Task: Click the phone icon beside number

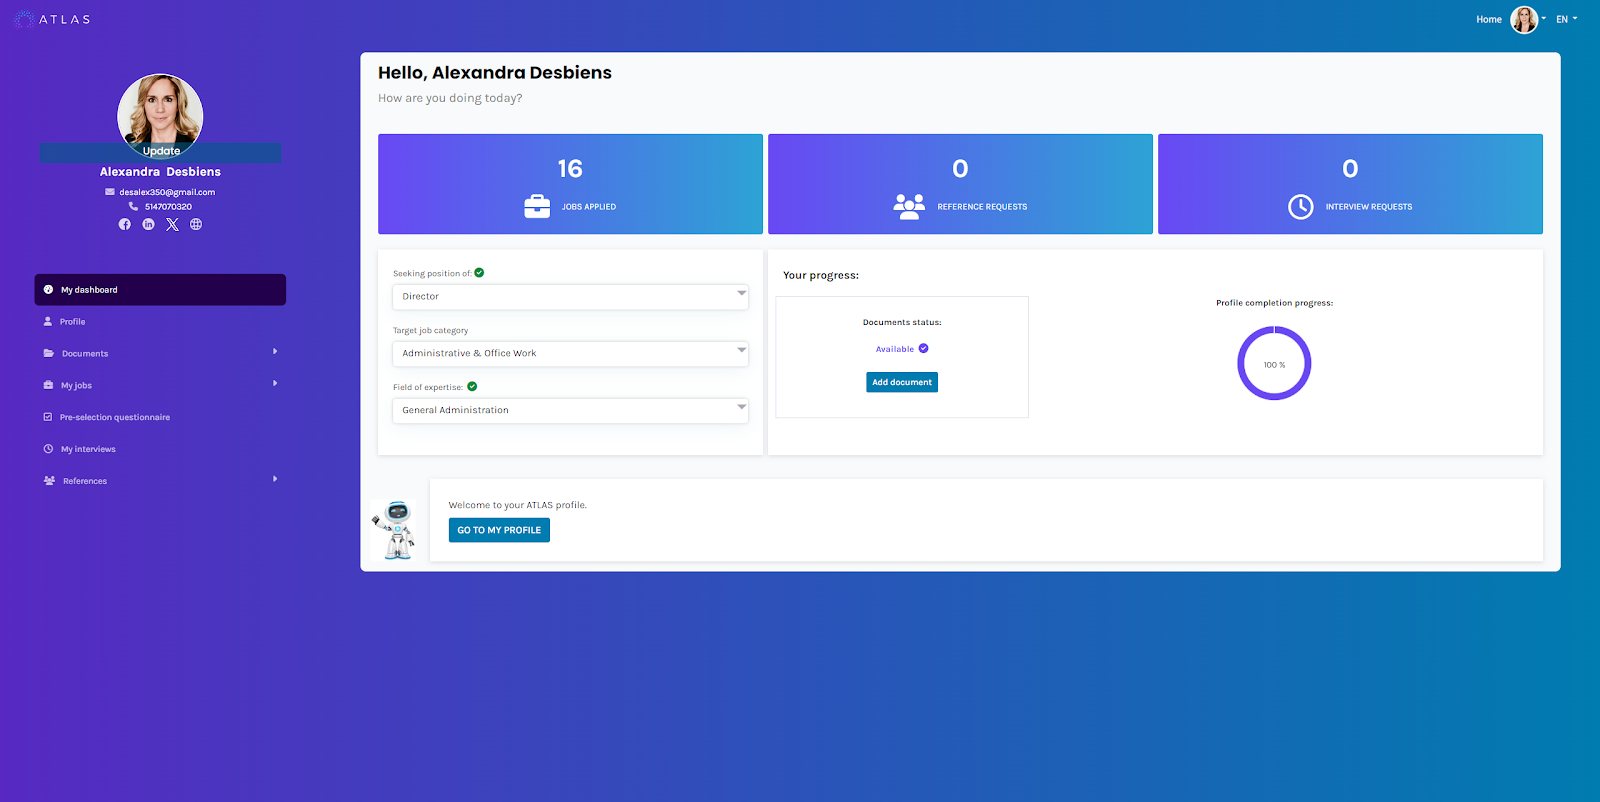Action: point(133,206)
